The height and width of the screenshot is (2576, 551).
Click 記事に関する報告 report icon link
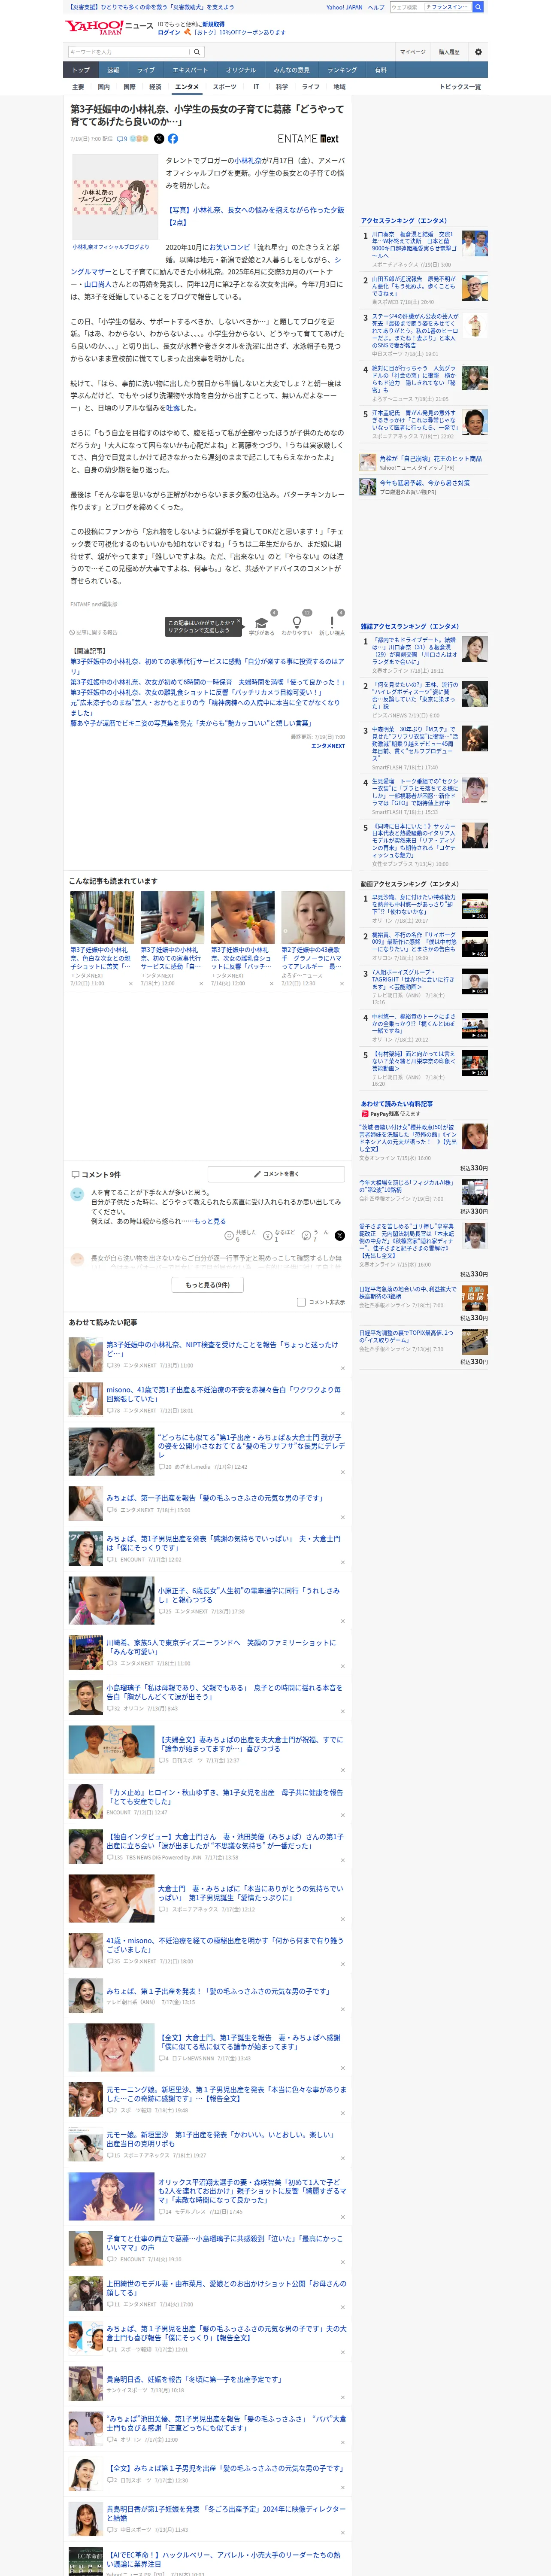(94, 632)
